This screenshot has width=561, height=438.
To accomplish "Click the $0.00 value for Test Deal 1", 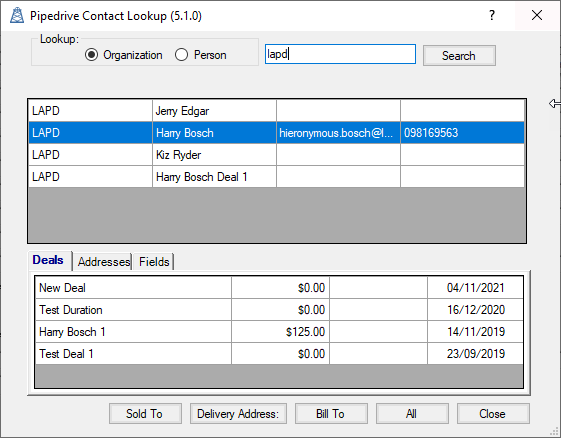I will pos(280,354).
